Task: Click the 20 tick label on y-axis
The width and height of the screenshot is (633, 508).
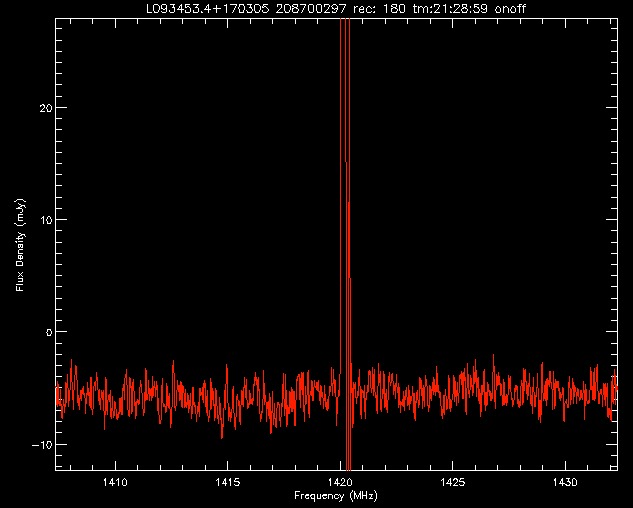Action: coord(44,108)
